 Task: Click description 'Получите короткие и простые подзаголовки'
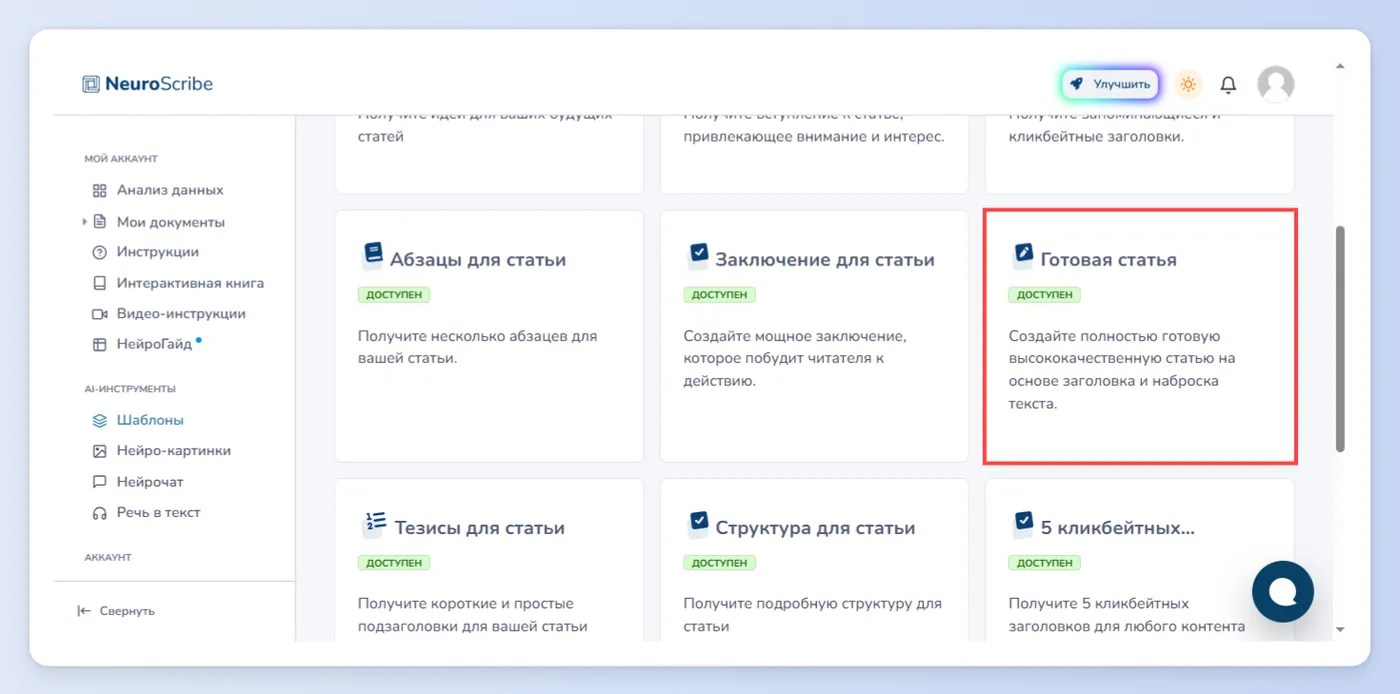point(473,615)
